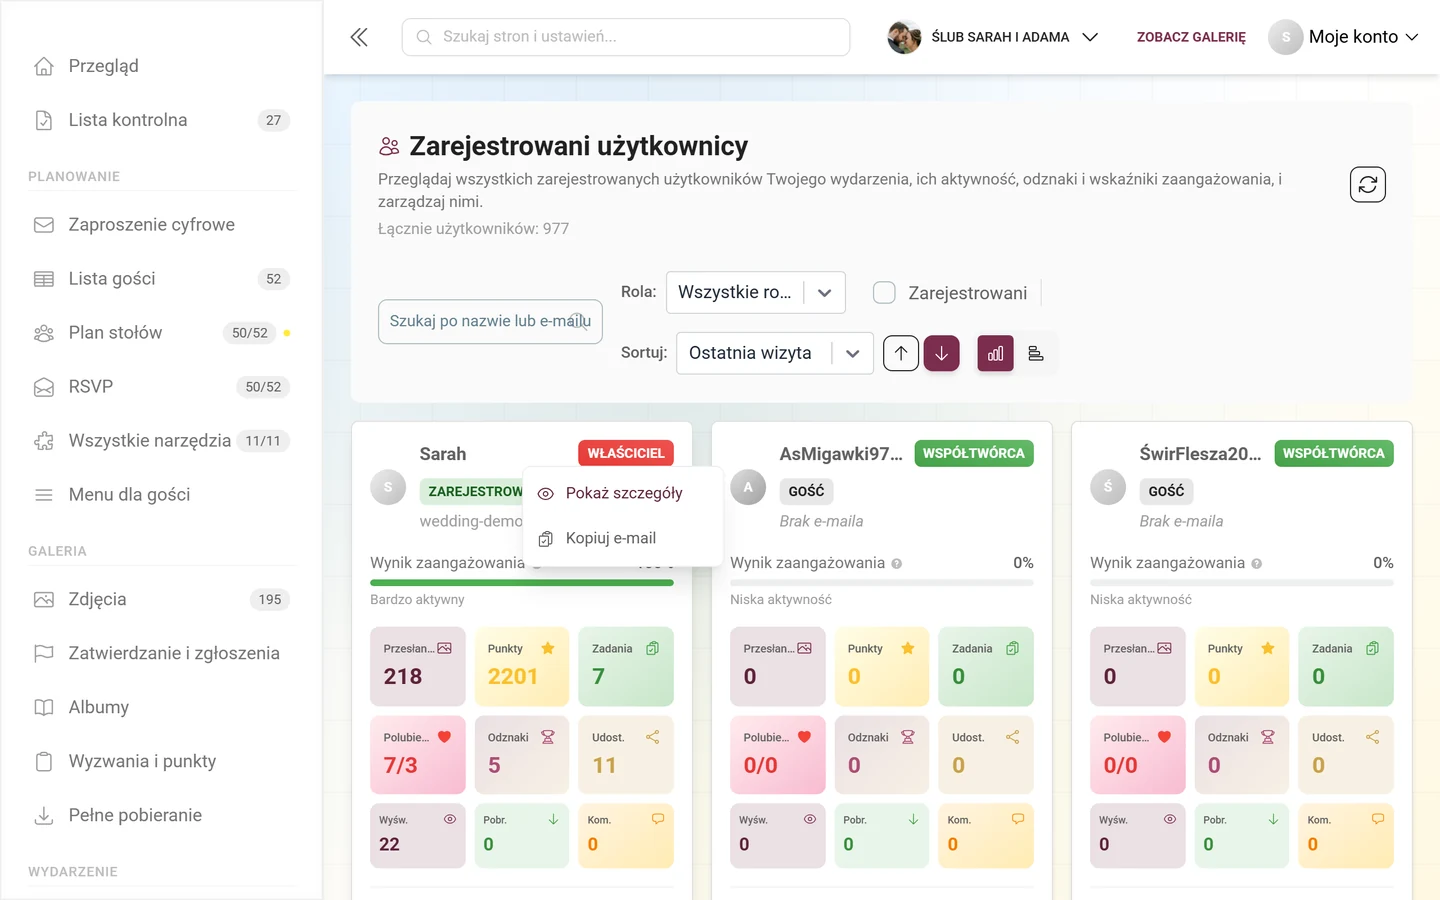1440x900 pixels.
Task: Click Sarah's Punkty 2201 stat tile
Action: [522, 666]
